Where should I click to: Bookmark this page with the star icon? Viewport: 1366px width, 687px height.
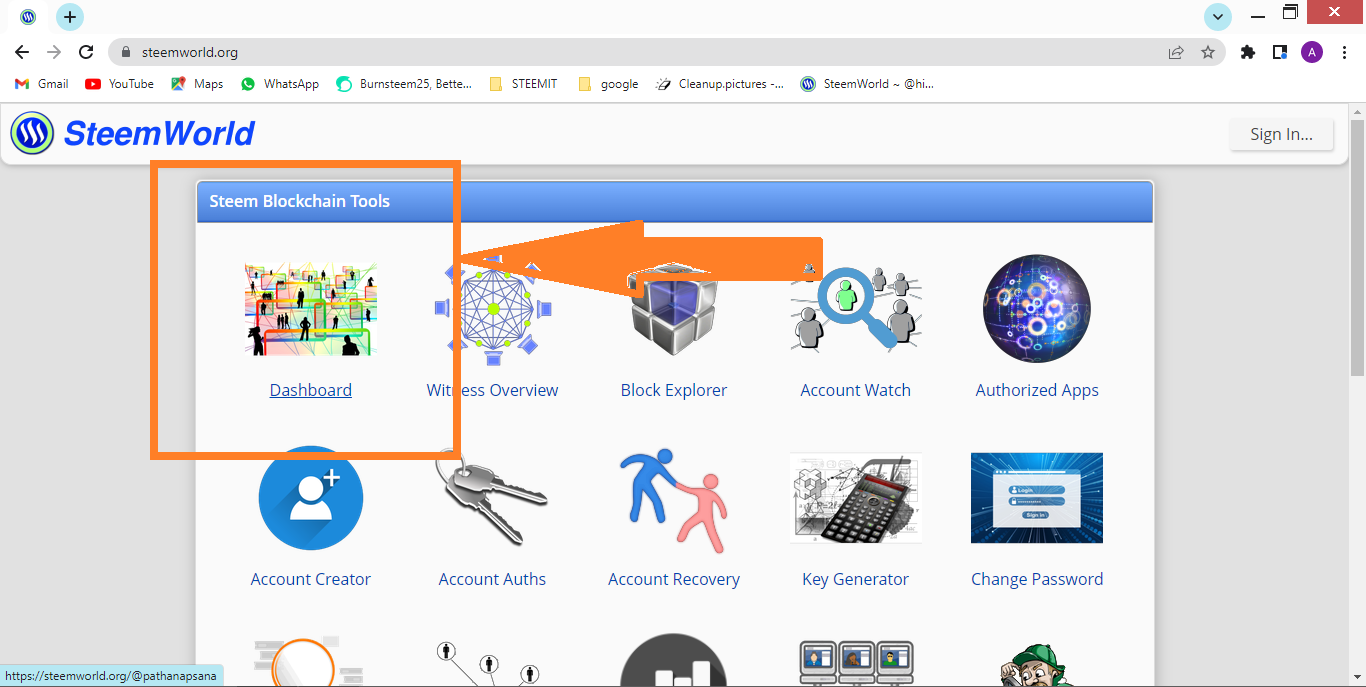tap(1209, 51)
